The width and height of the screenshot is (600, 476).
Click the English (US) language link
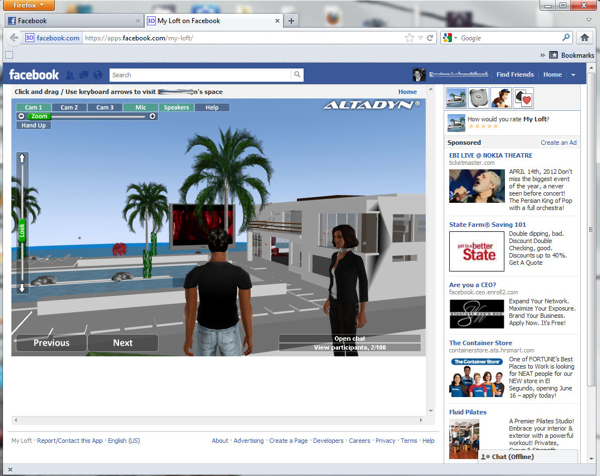click(124, 441)
